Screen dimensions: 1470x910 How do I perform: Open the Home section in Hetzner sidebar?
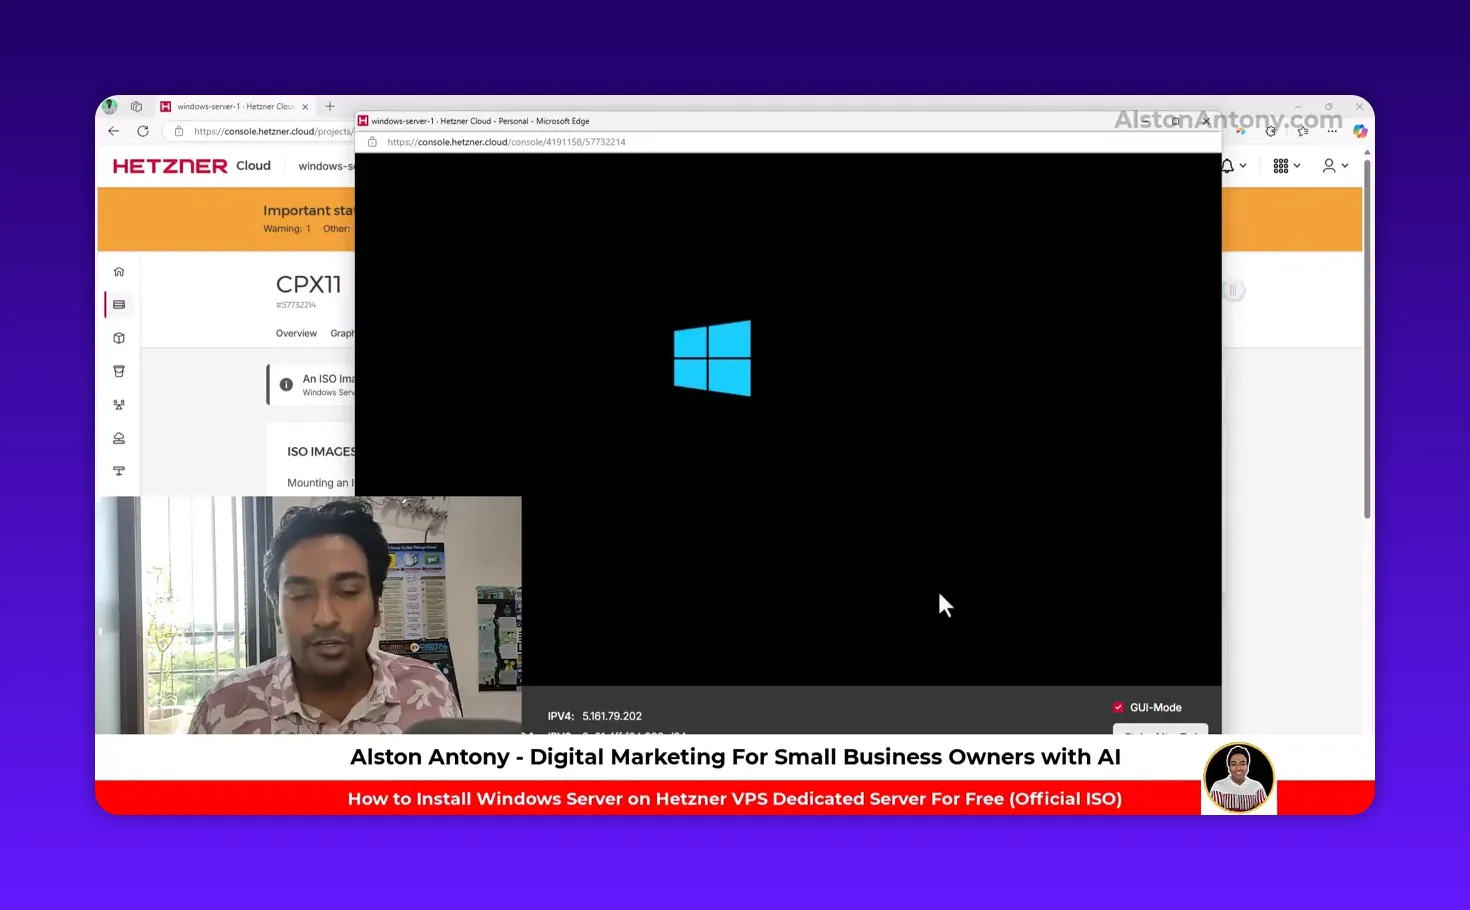pyautogui.click(x=119, y=271)
